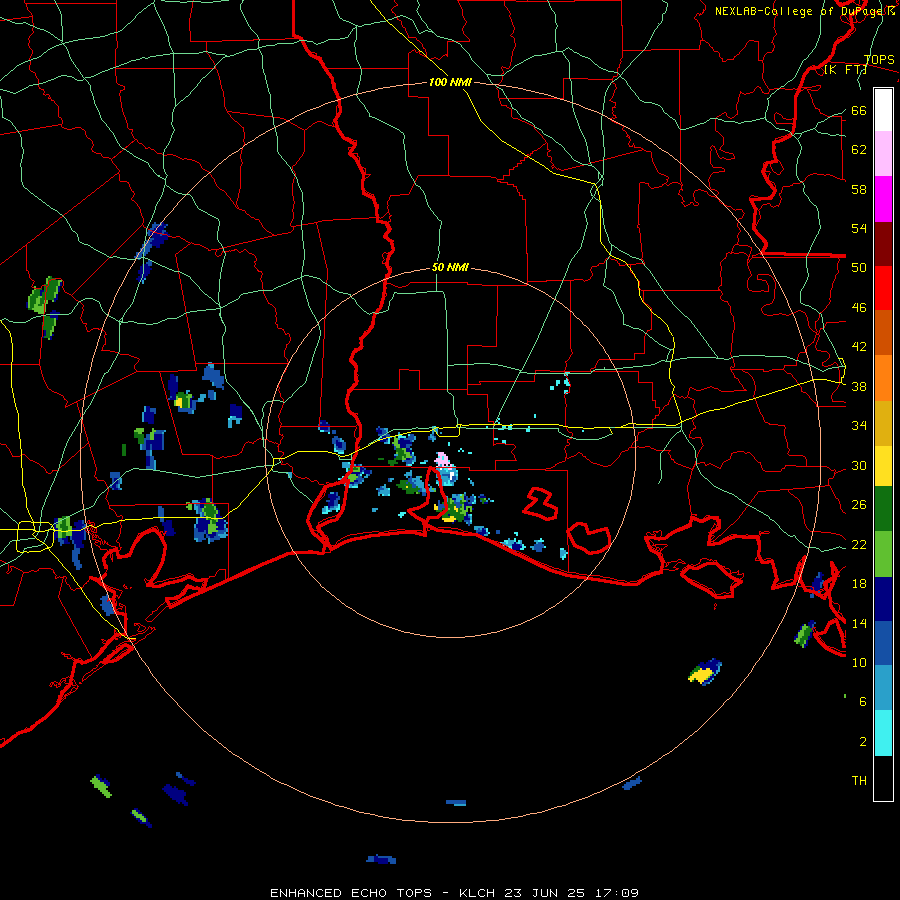Click the '26' legend value
Viewport: 900px width, 900px height.
859,505
